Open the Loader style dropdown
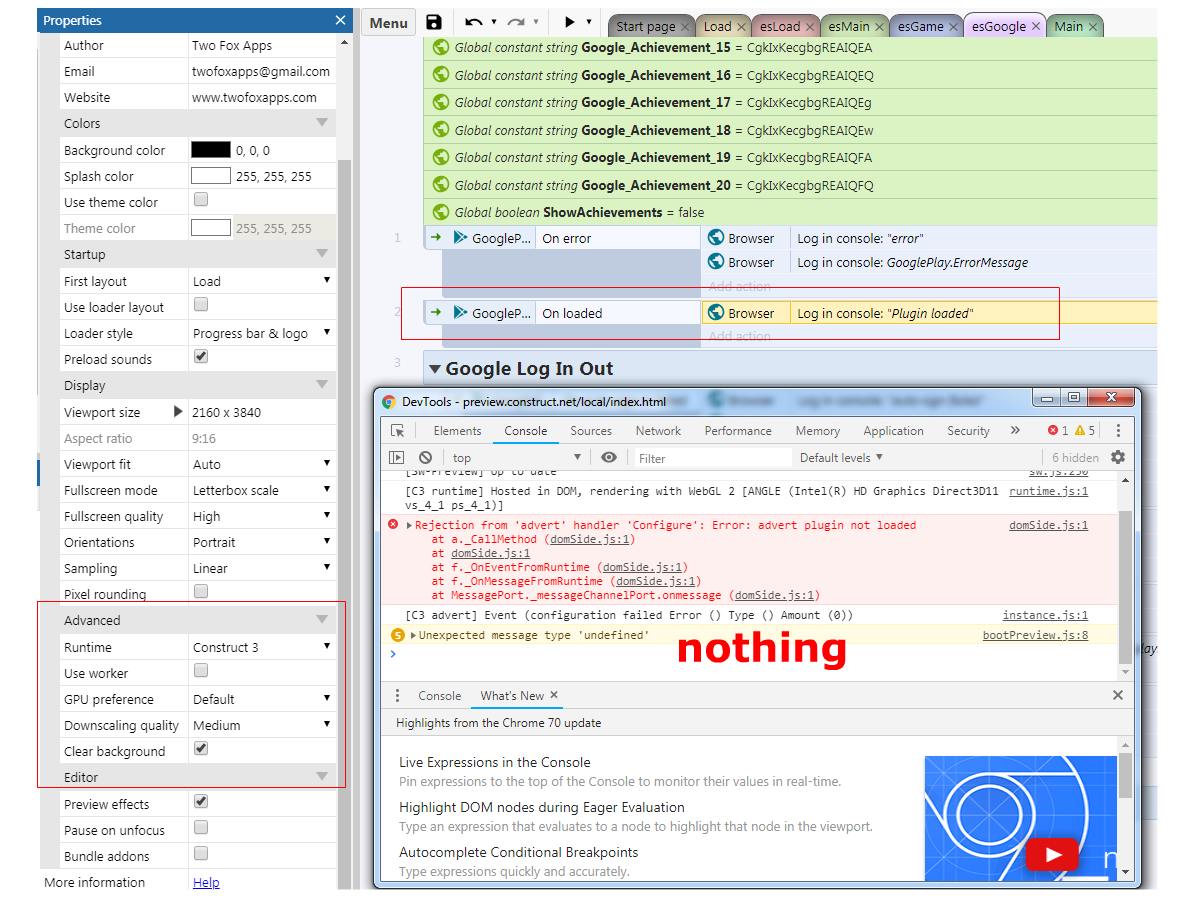 coord(262,333)
